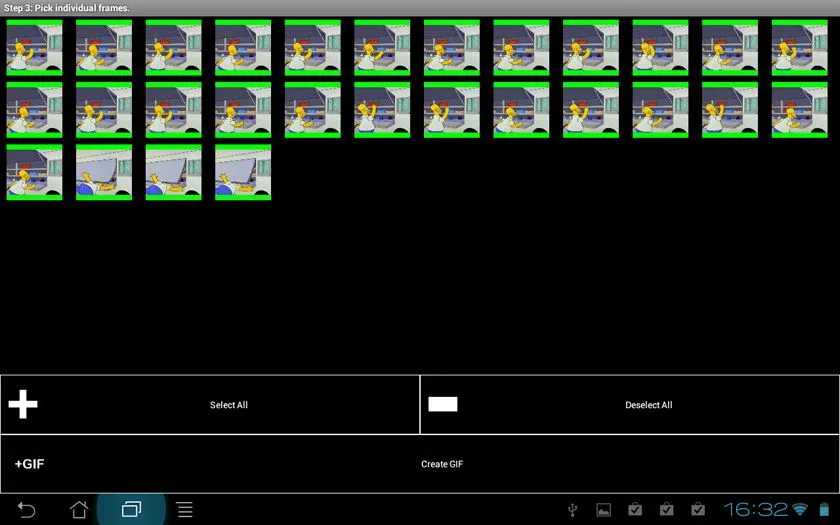Select the ninth frame in the second row

pos(591,110)
